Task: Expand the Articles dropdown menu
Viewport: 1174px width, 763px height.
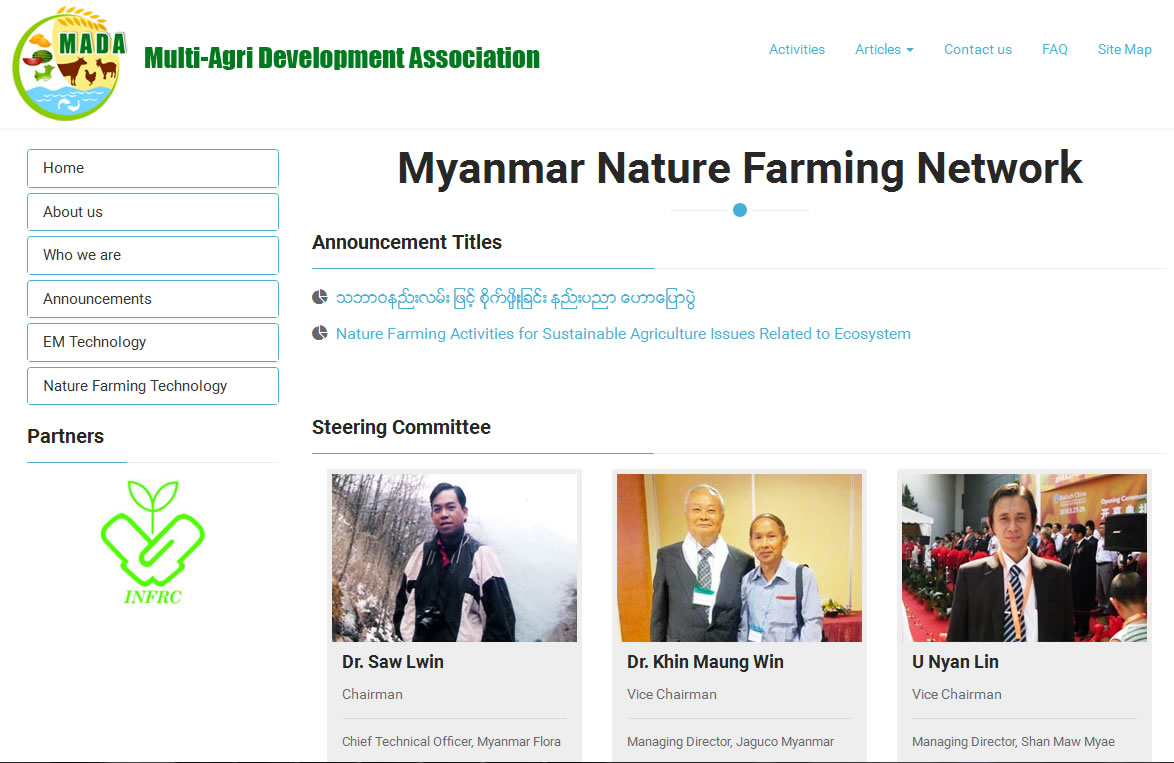Action: tap(884, 49)
